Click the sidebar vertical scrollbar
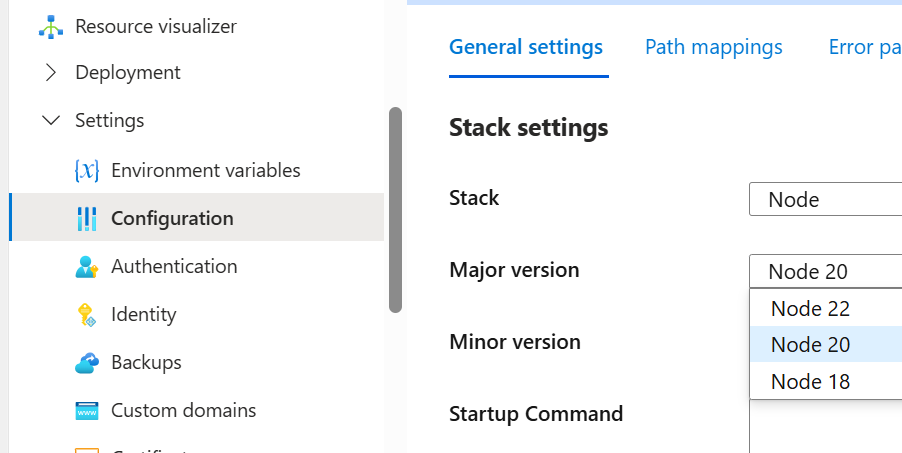Image resolution: width=902 pixels, height=453 pixels. point(395,210)
